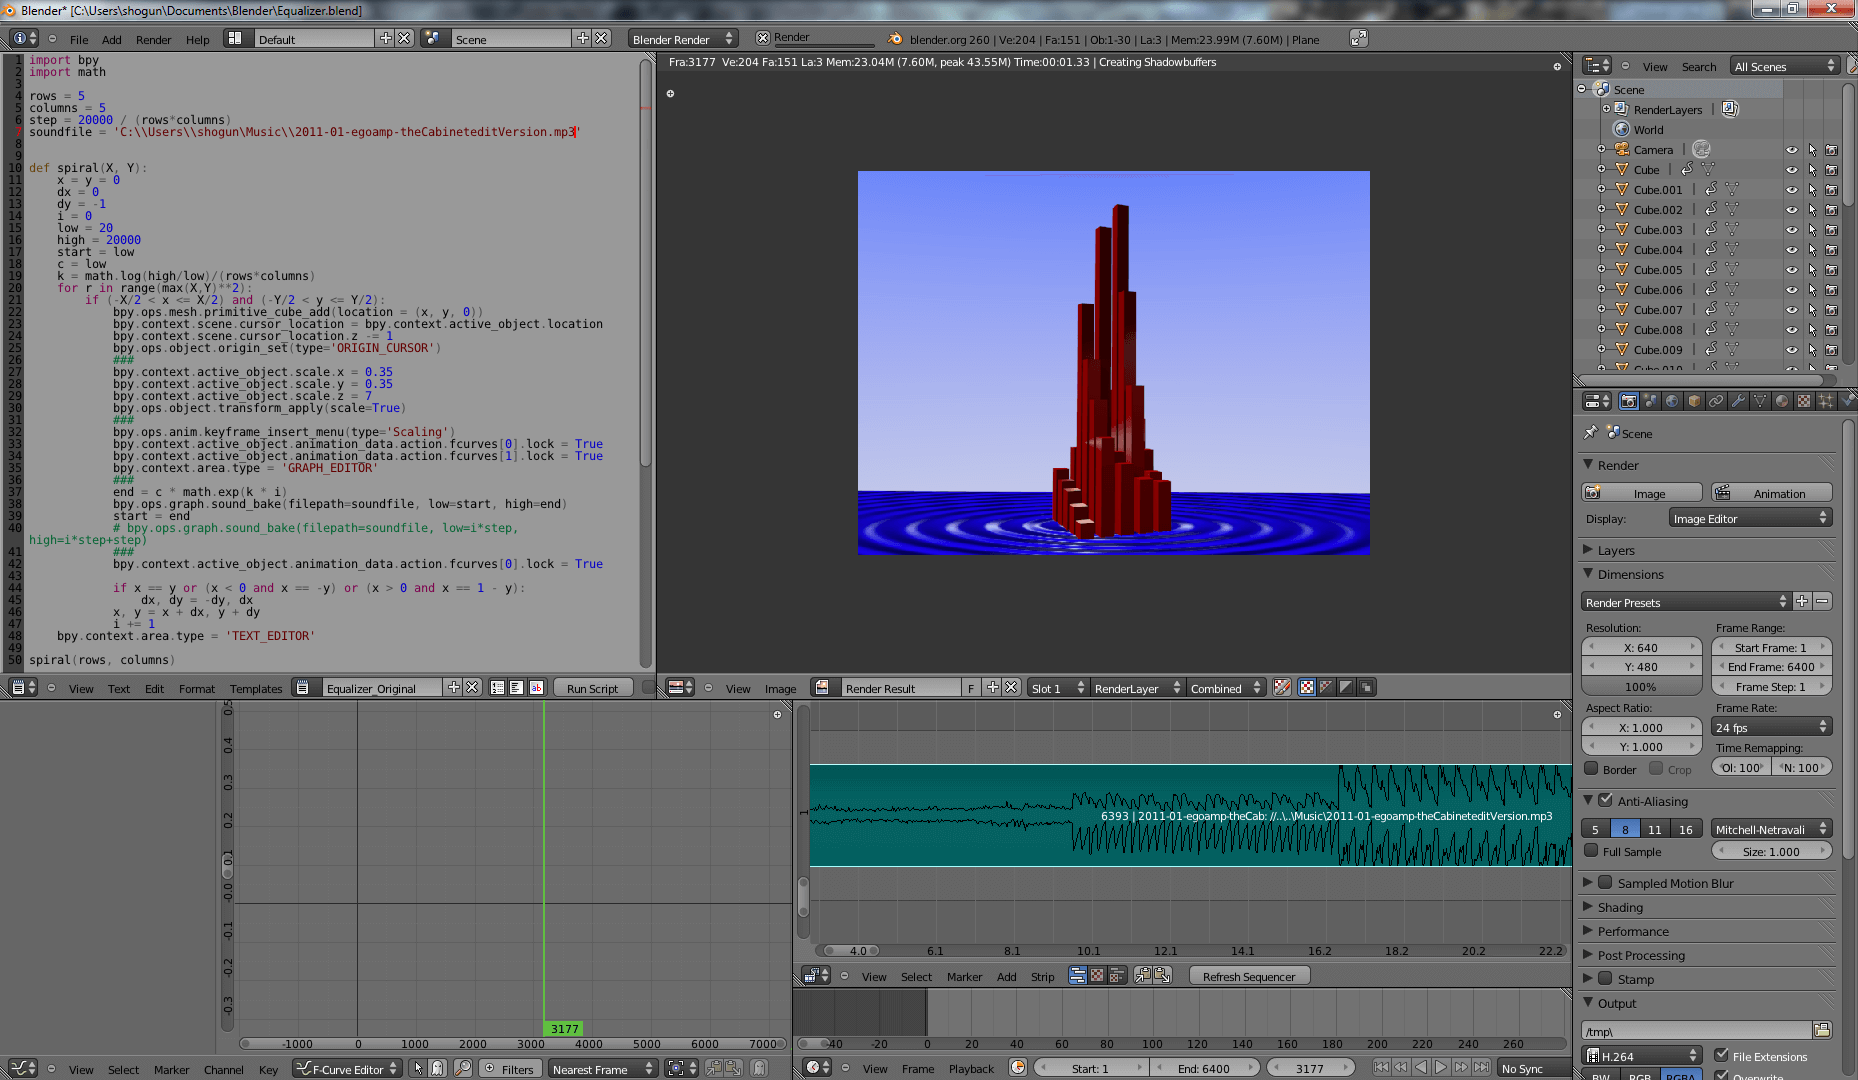Open the Channel menu in the F-Curve editor

click(x=223, y=1069)
